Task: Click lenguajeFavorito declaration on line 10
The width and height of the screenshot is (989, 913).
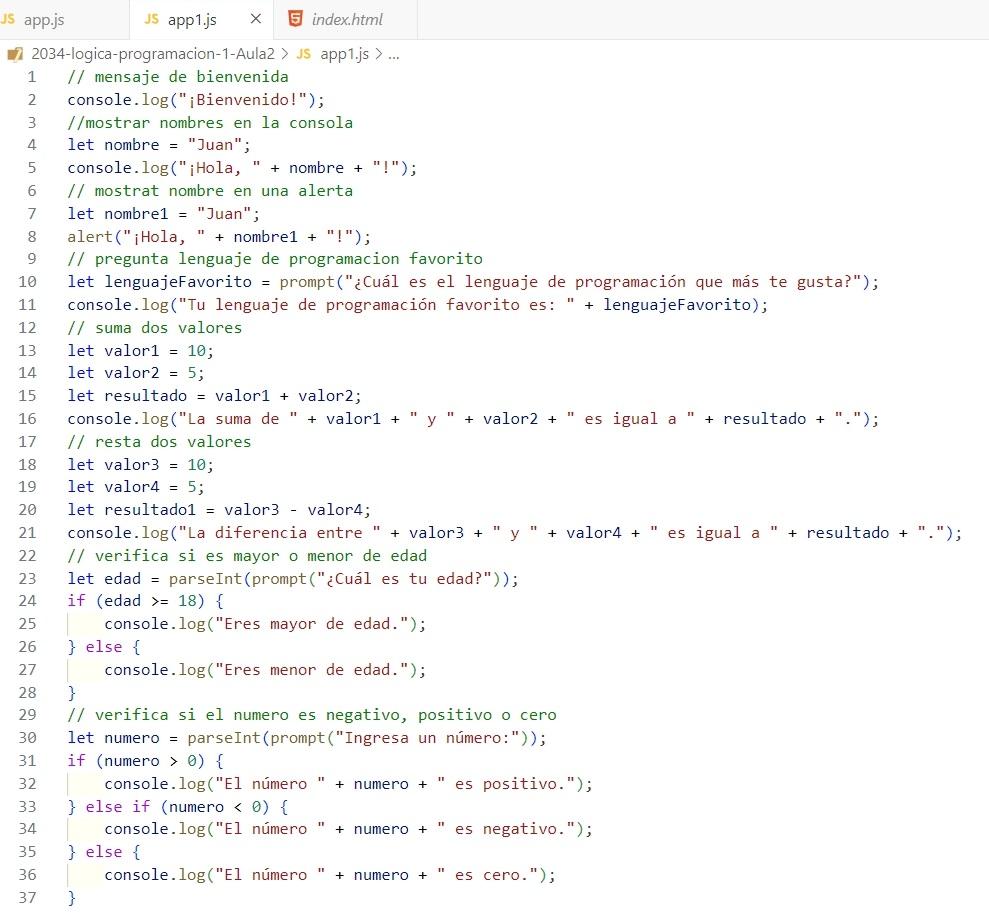Action: tap(178, 282)
